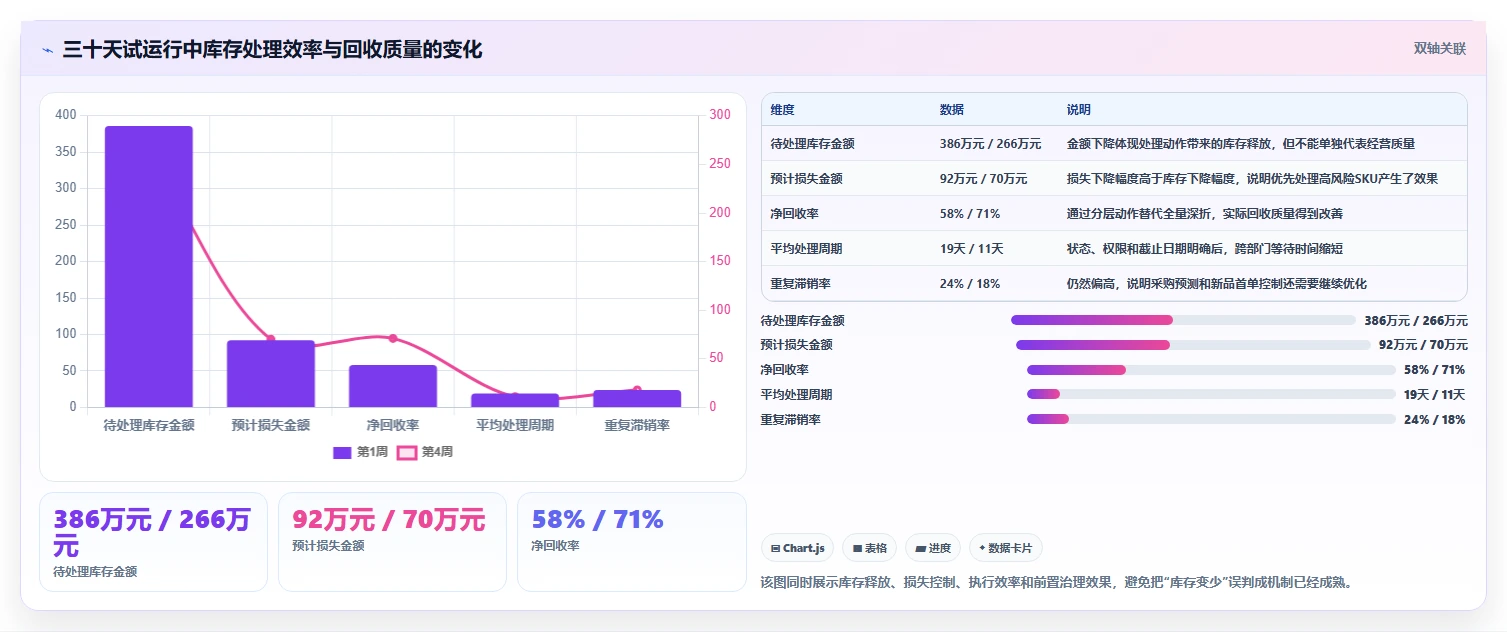Image resolution: width=1507 pixels, height=632 pixels.
Task: Click the 净回收率 progress bar
Action: click(1211, 370)
